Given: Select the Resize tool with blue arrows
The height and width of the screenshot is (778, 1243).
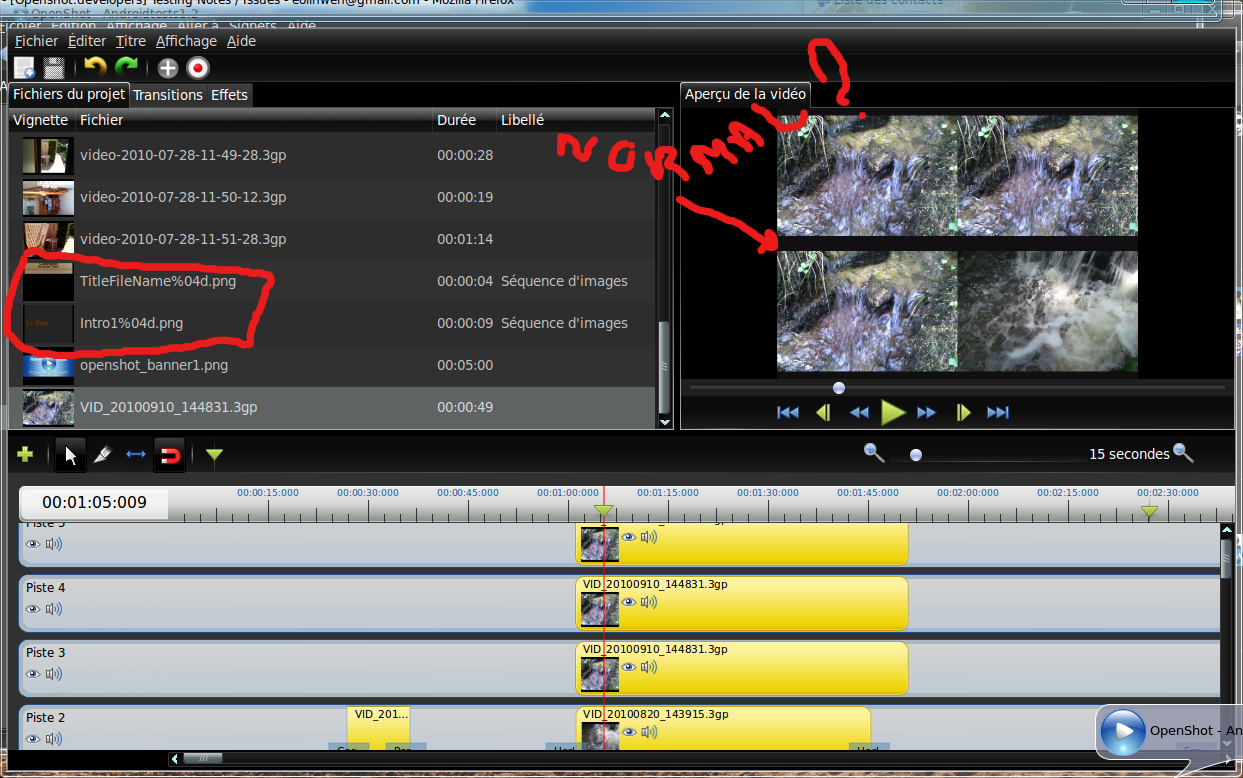Looking at the screenshot, I should coord(136,456).
